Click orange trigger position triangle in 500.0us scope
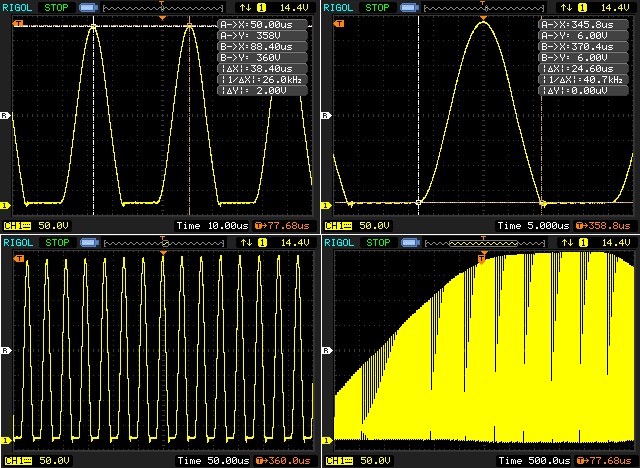Screen dimensions: 640x468 [x=484, y=253]
